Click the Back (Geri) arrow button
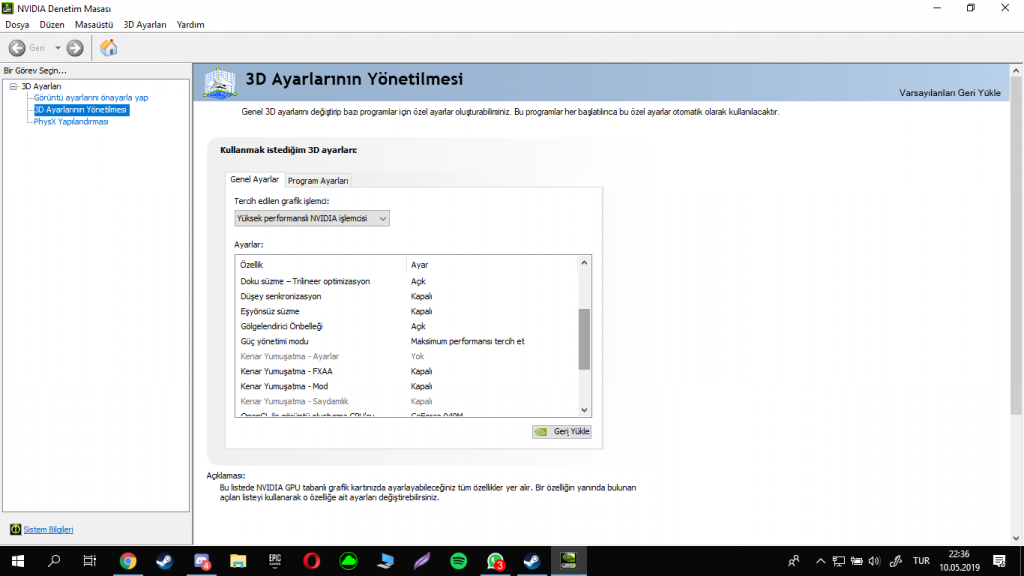The width and height of the screenshot is (1024, 576). coord(17,48)
